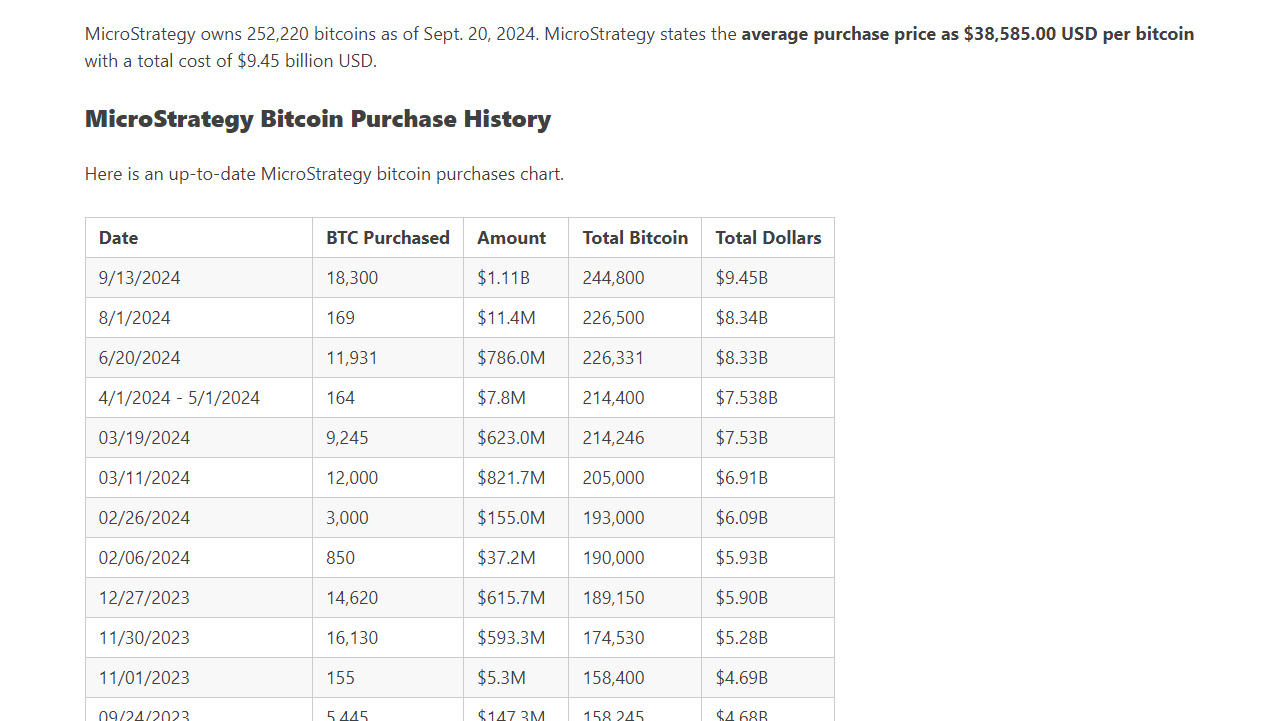
Task: Select the $155.0M amount cell
Action: (516, 518)
